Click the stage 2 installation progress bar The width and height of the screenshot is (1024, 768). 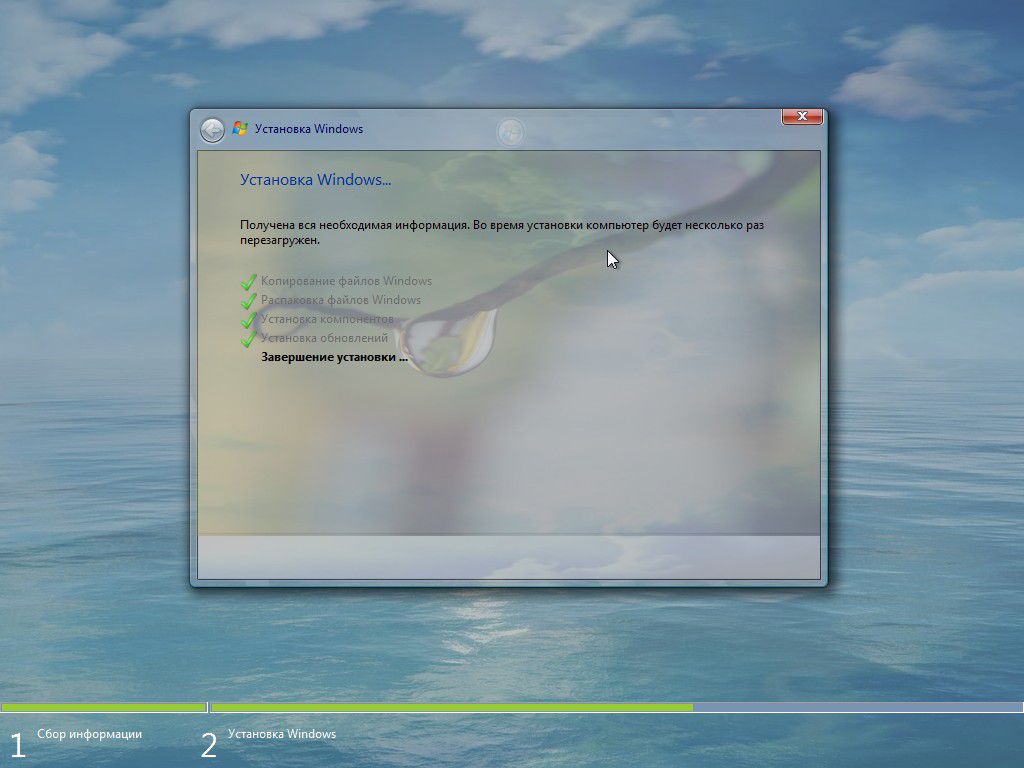point(616,707)
